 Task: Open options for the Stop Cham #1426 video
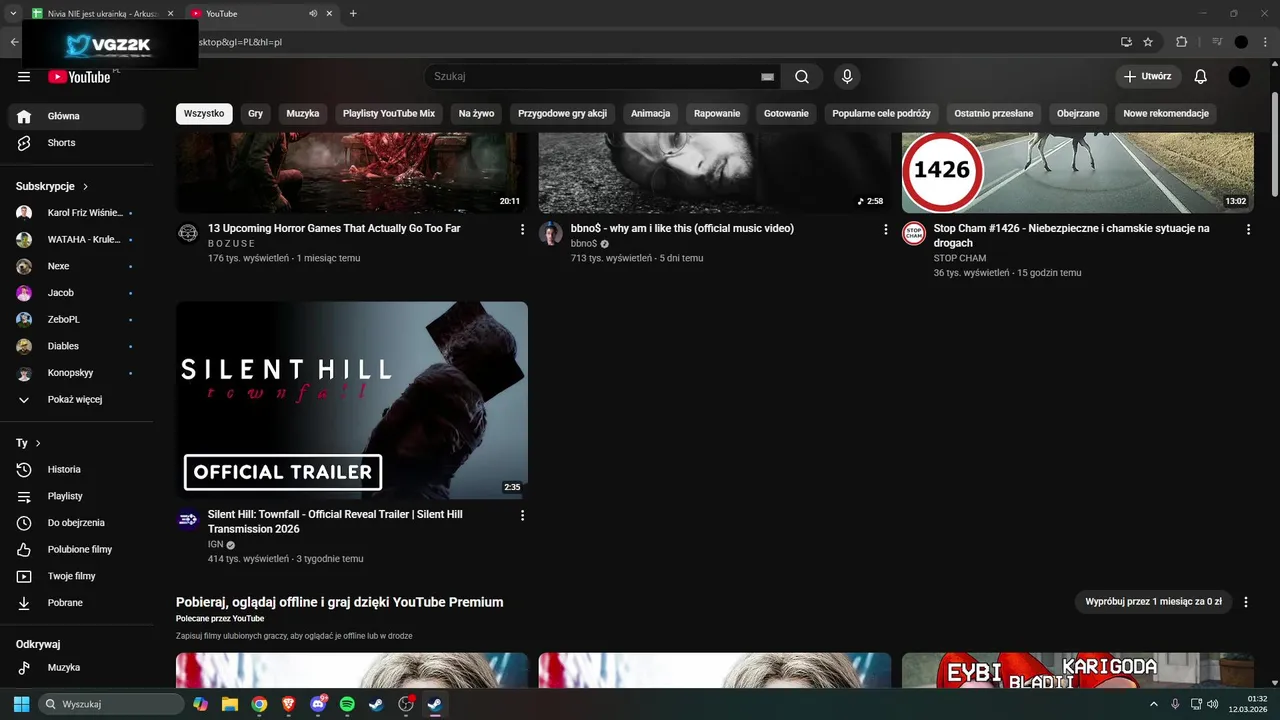point(1248,229)
